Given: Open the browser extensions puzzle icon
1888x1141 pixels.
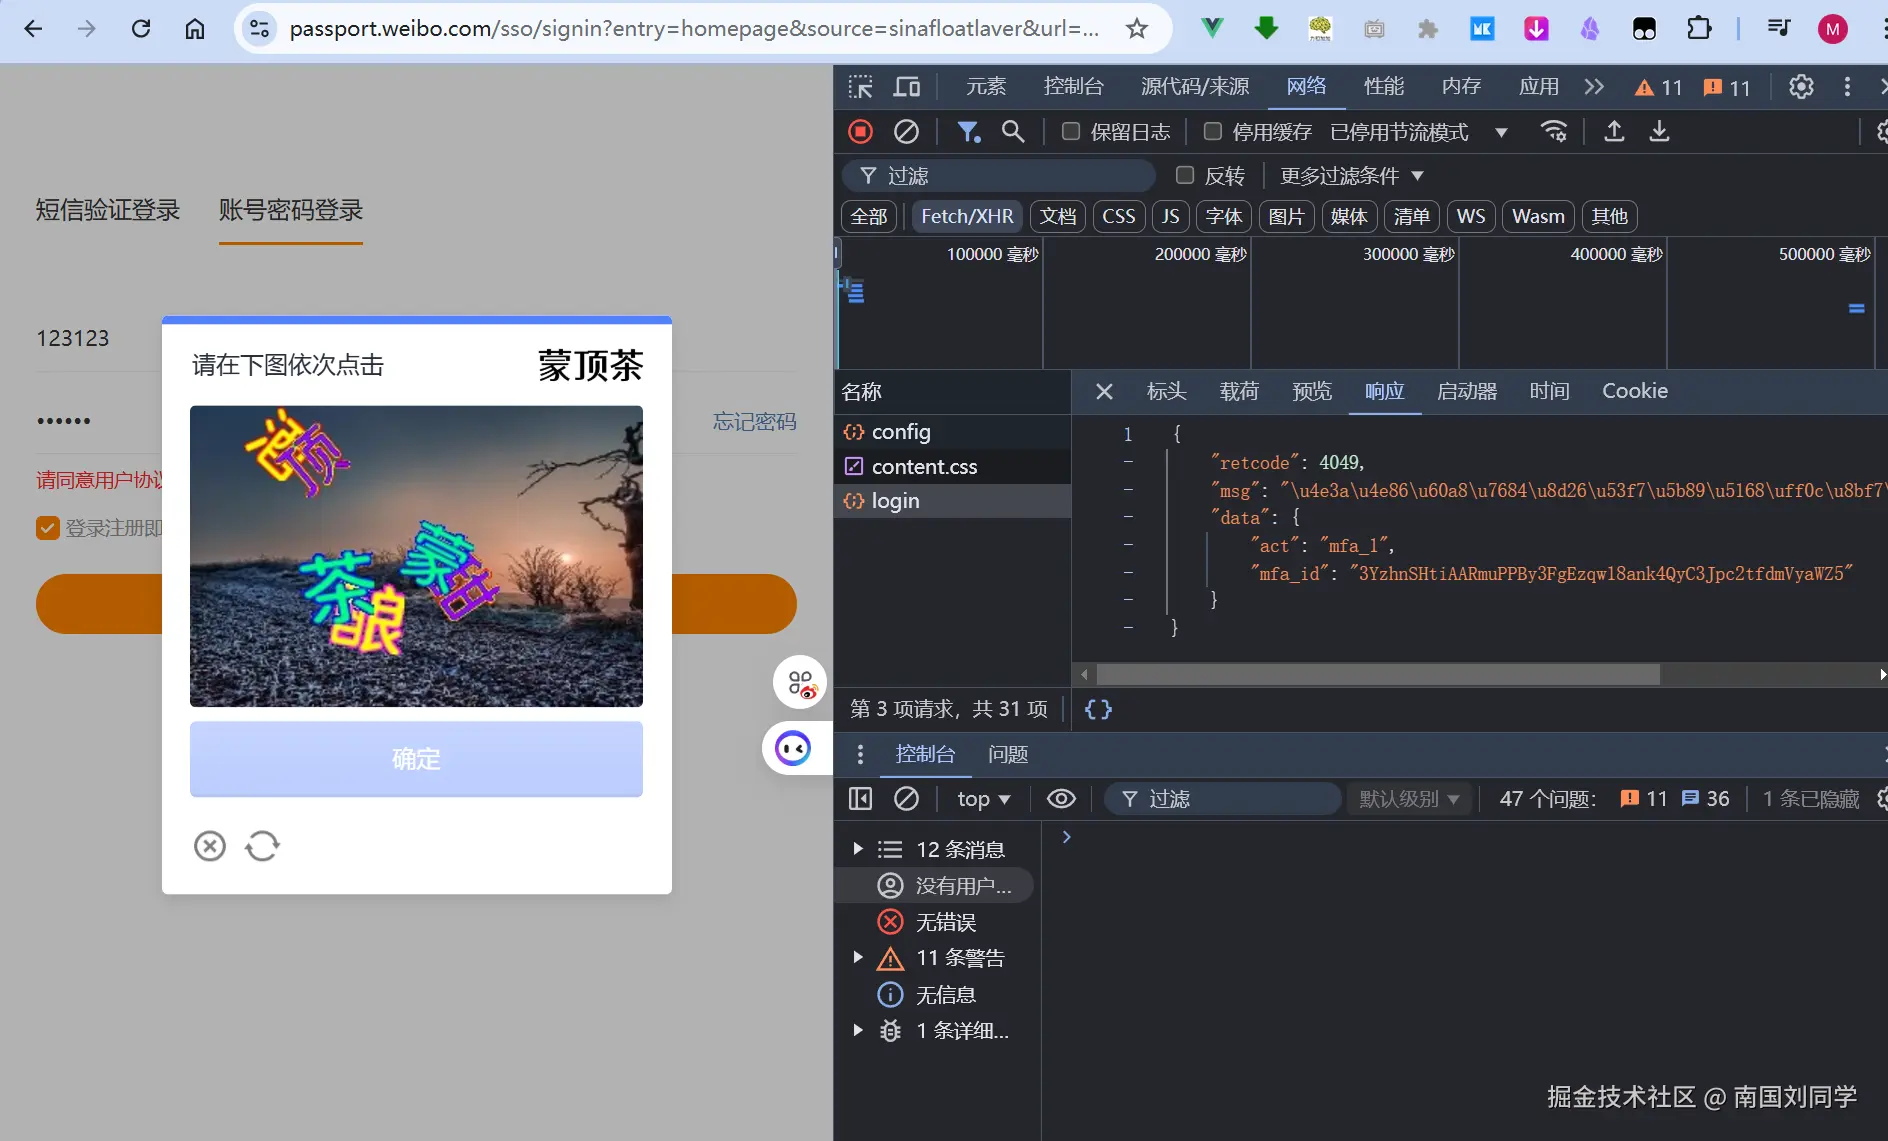Looking at the screenshot, I should 1699,29.
